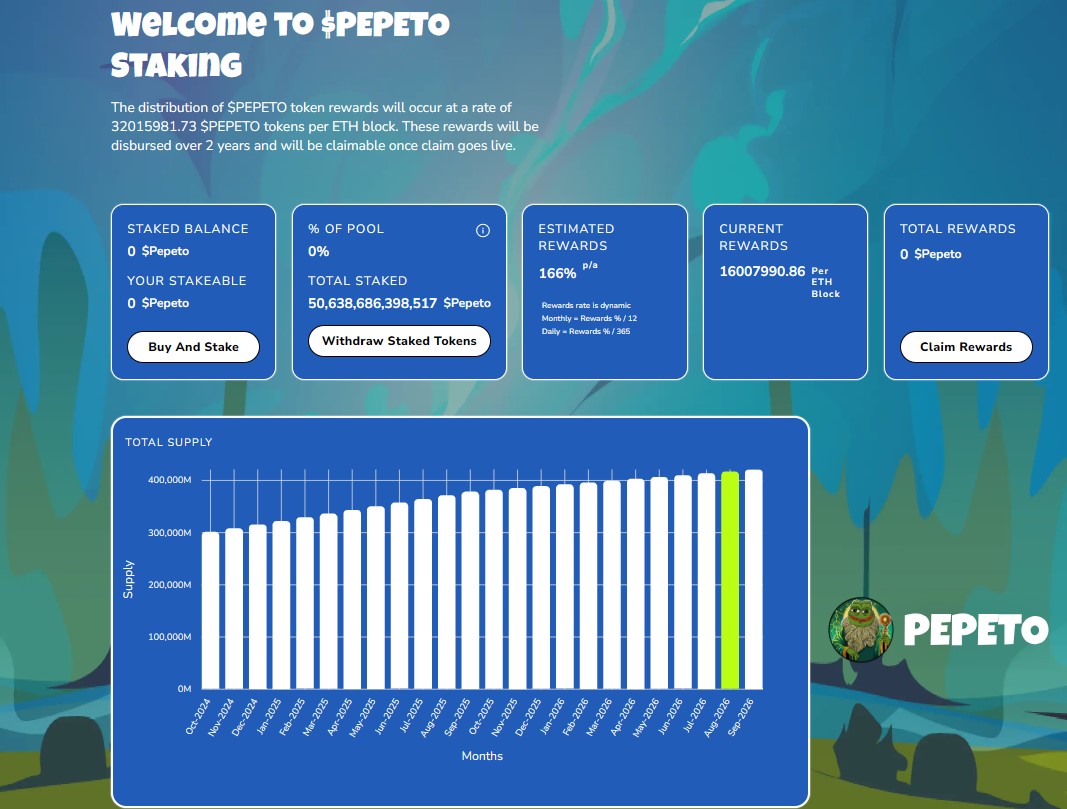
Task: Click the Buy And Stake button
Action: [193, 347]
